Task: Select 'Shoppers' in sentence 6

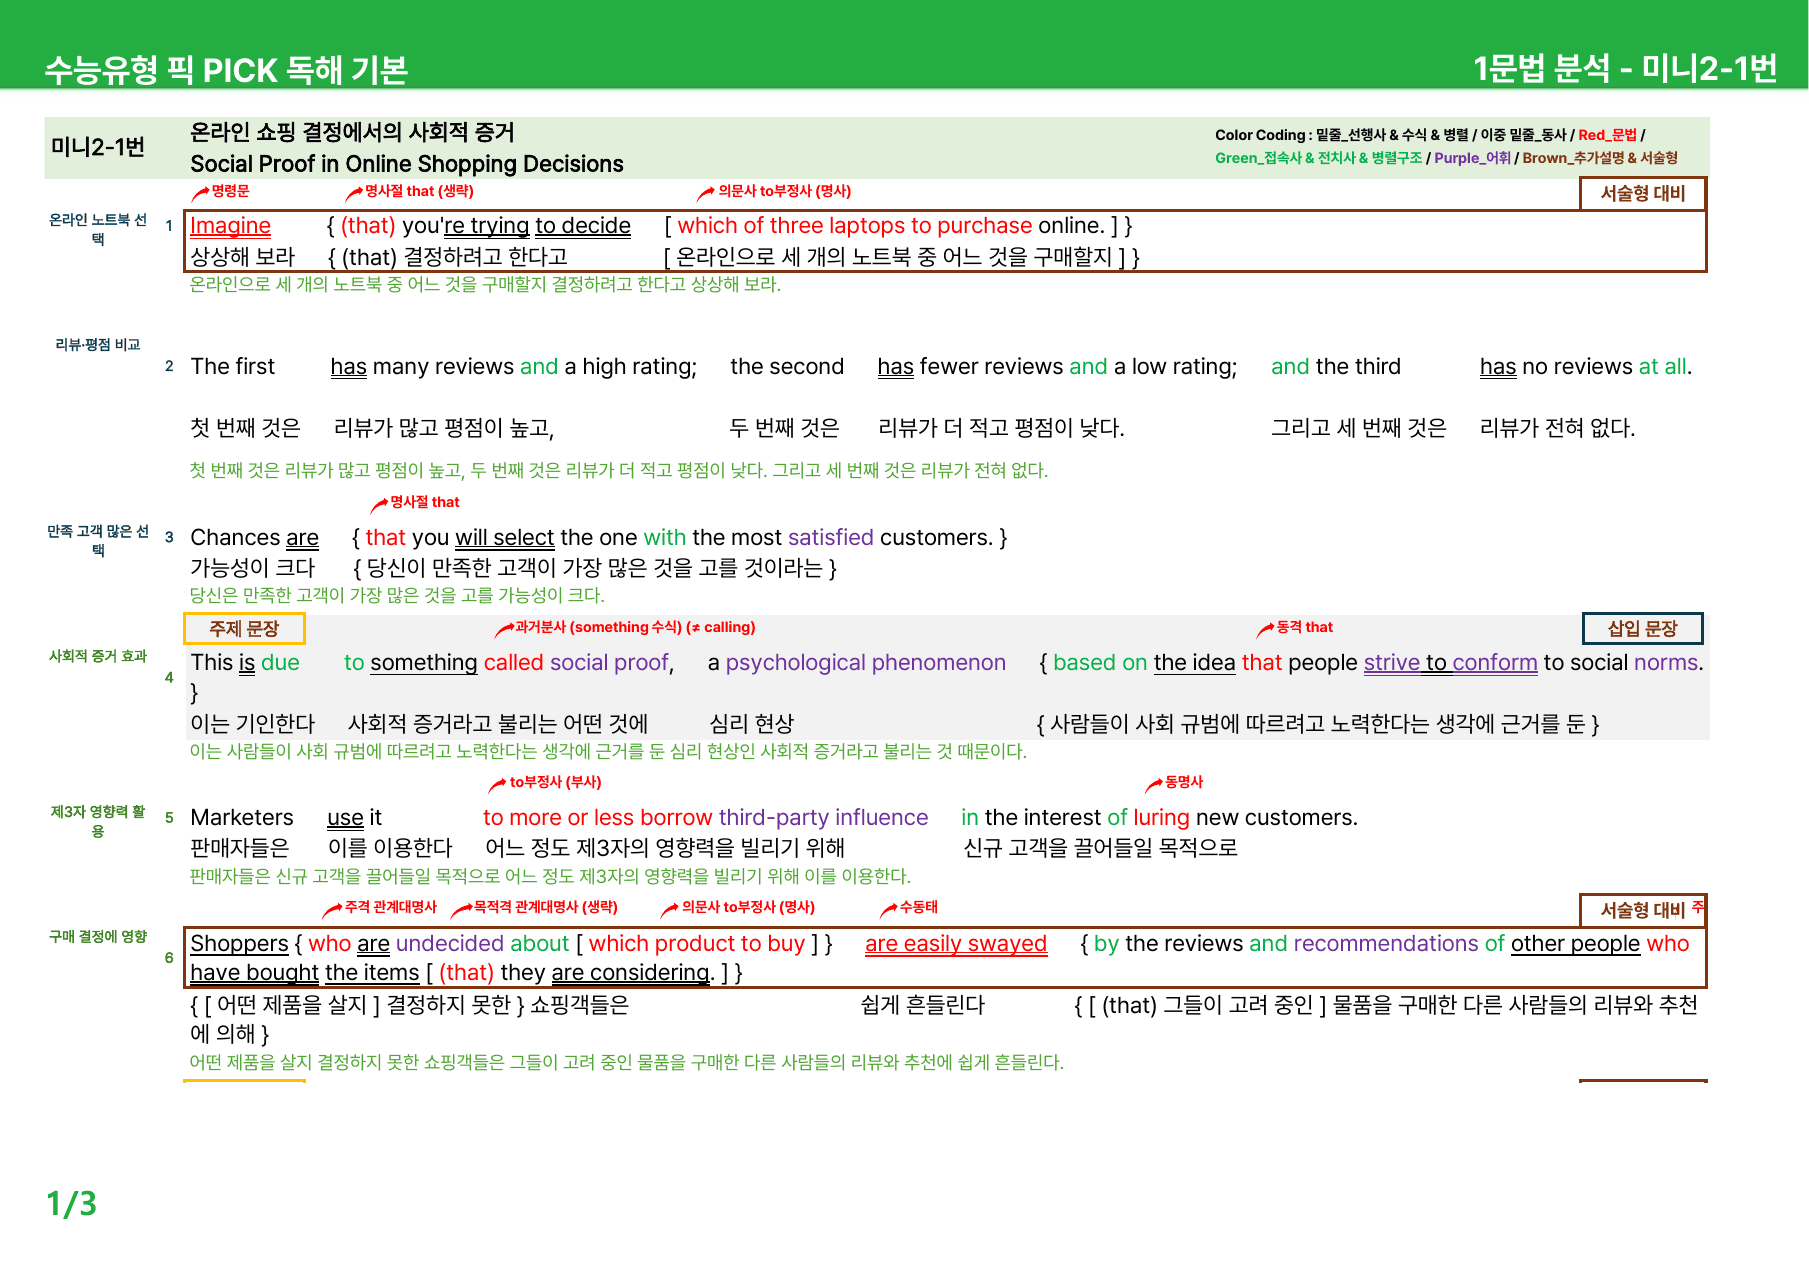Action: click(239, 944)
